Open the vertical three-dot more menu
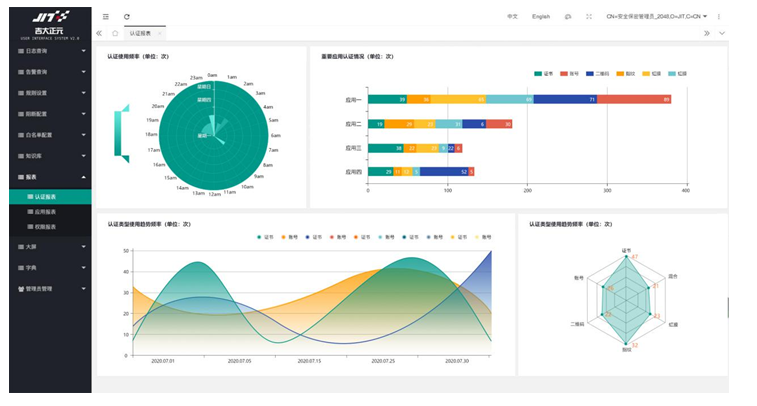757x406 pixels. (x=719, y=17)
